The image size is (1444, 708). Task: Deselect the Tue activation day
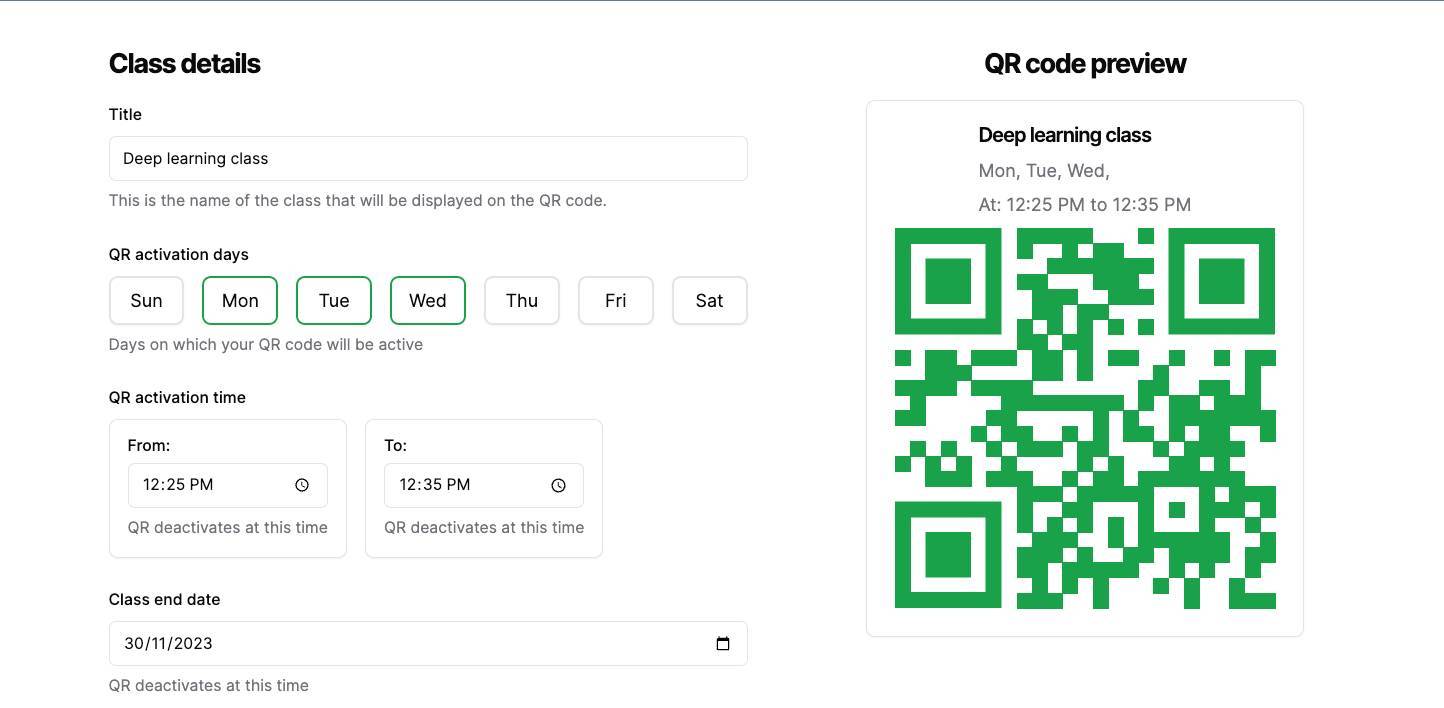coord(334,301)
